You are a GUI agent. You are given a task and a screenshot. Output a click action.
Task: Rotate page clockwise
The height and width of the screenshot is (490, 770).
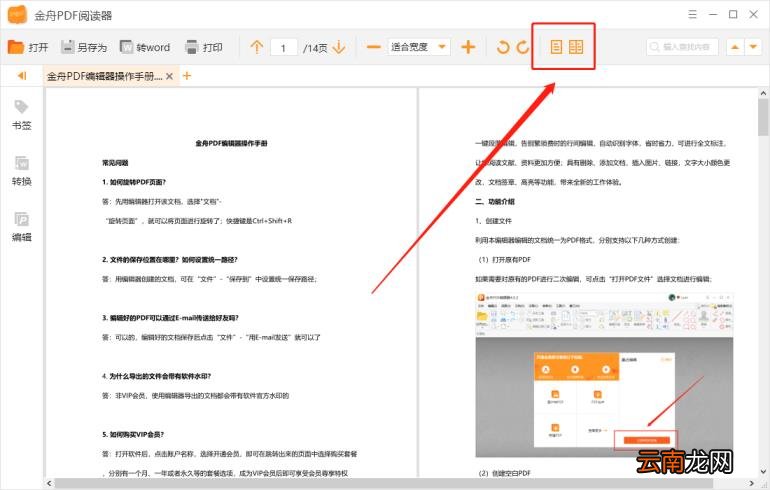coord(523,47)
